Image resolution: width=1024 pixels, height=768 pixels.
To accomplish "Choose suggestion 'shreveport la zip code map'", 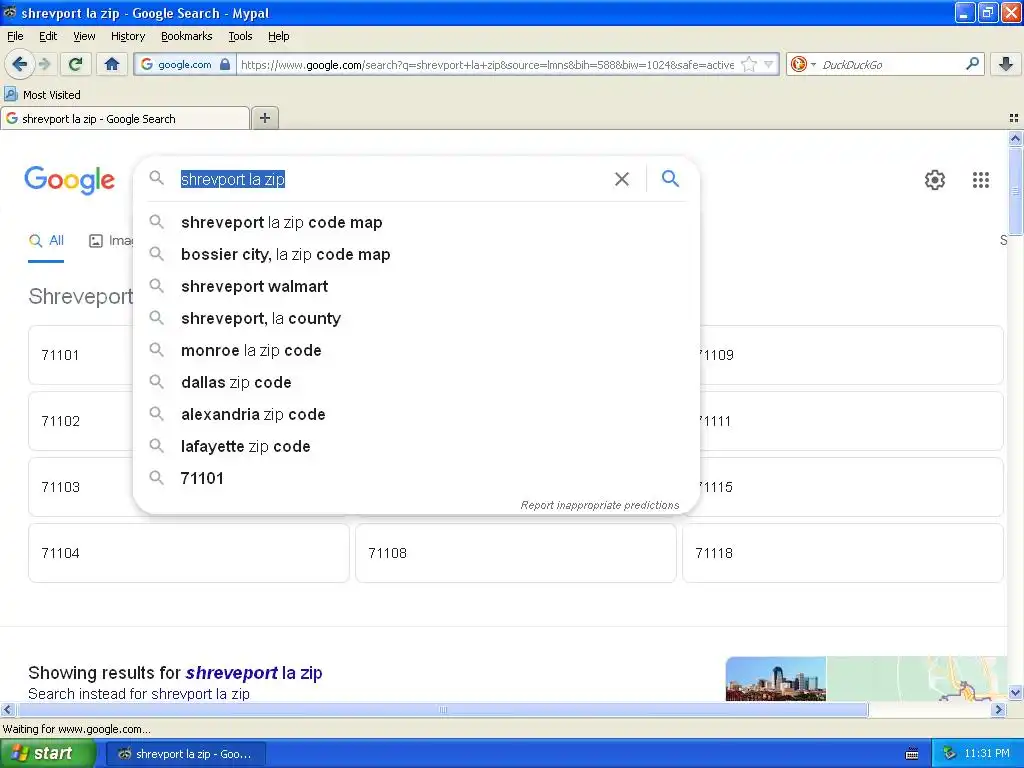I will pyautogui.click(x=417, y=222).
